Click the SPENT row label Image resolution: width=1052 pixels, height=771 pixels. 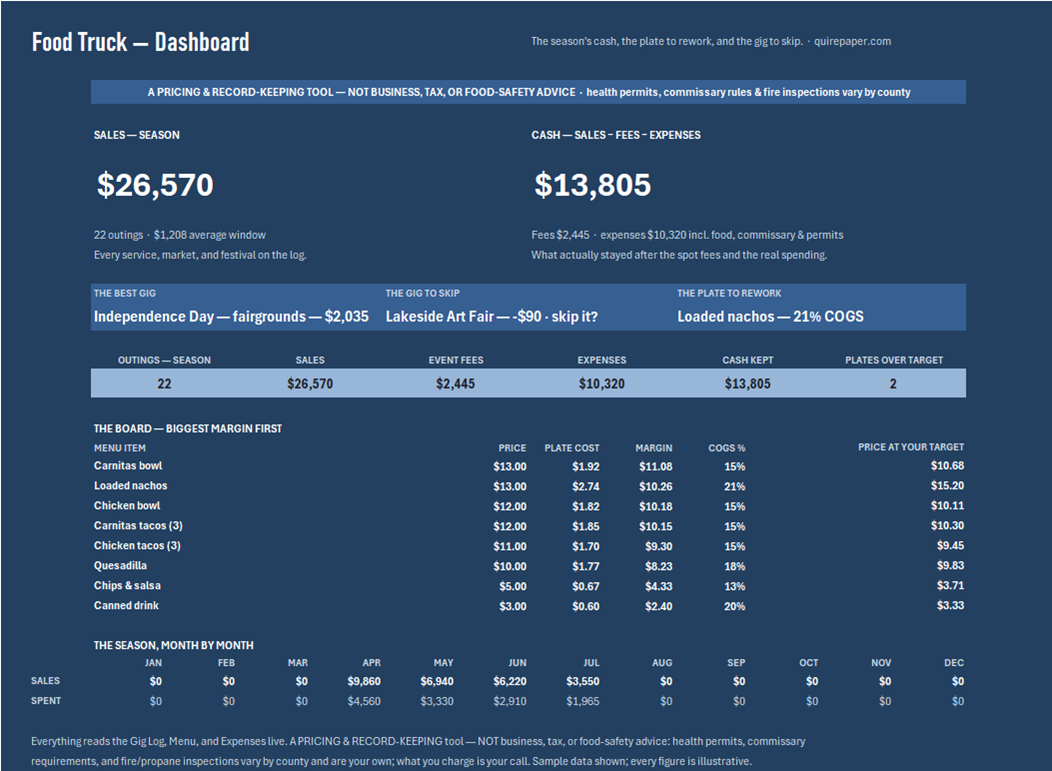click(46, 701)
